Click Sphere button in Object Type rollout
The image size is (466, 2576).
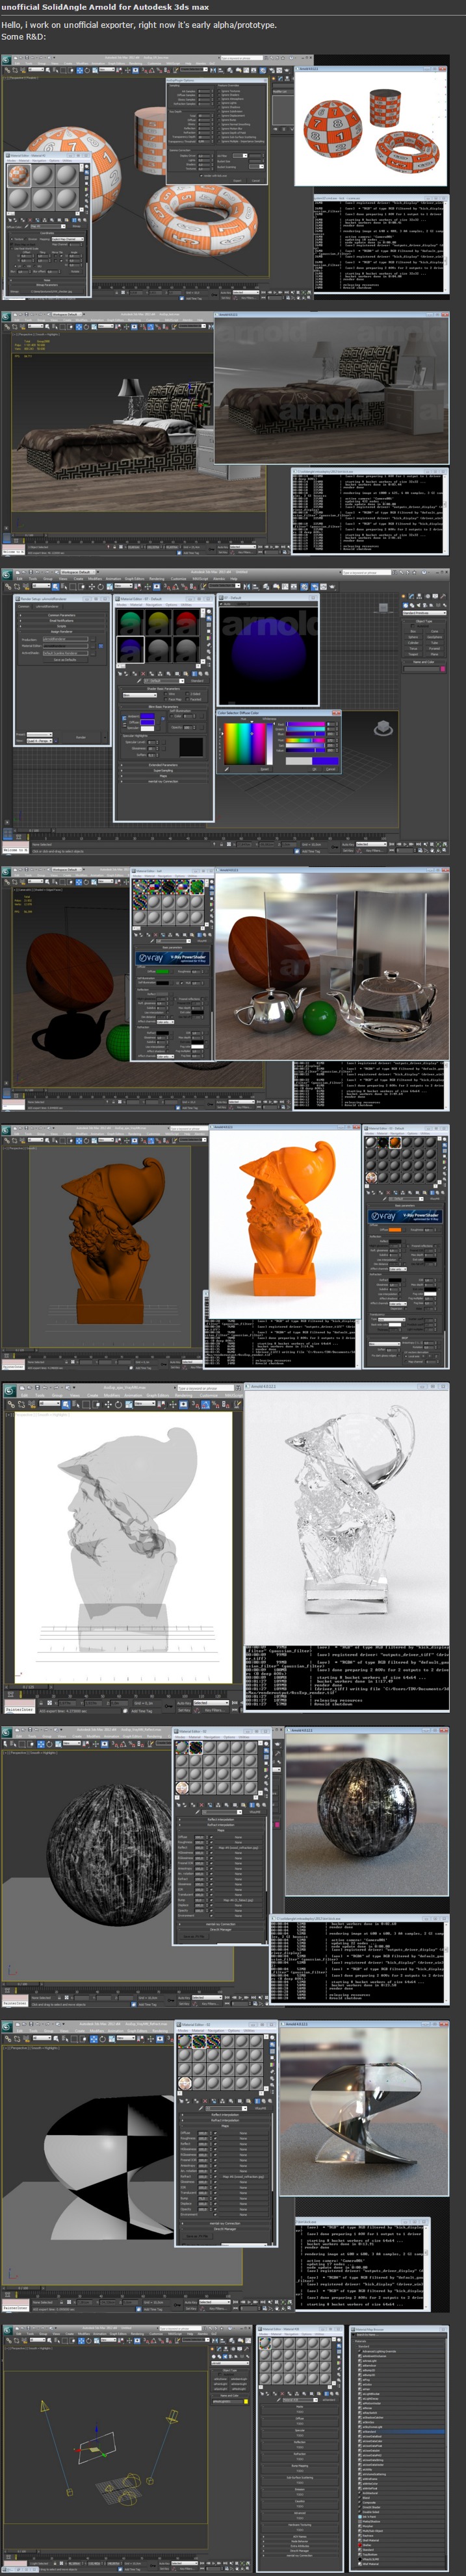pos(413,637)
